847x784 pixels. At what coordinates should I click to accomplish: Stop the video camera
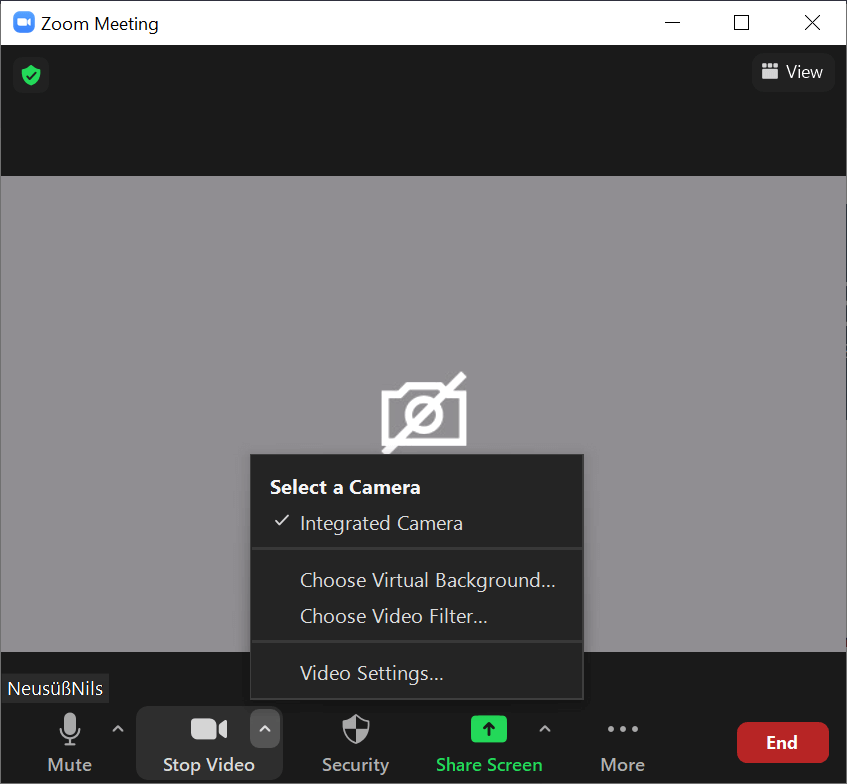click(x=208, y=742)
